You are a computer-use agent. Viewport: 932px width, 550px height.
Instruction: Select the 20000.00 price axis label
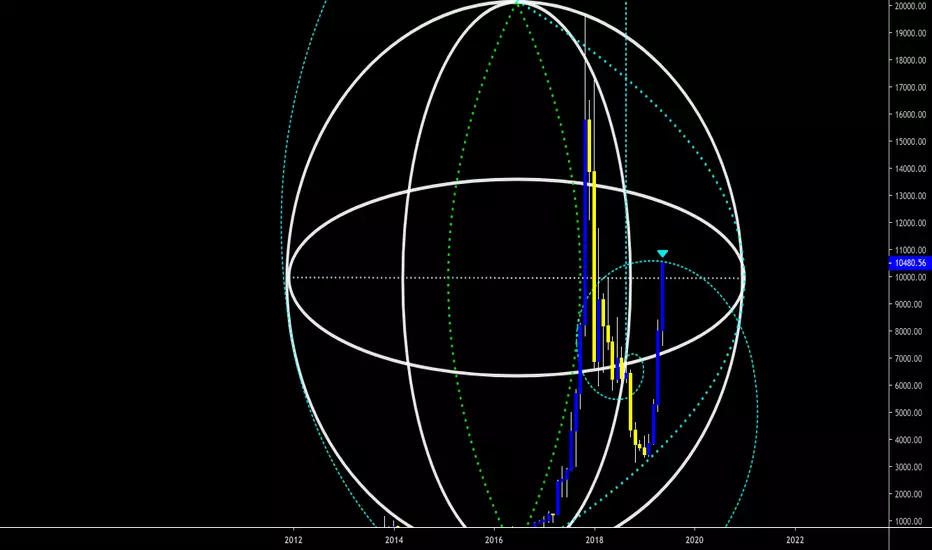(x=910, y=6)
